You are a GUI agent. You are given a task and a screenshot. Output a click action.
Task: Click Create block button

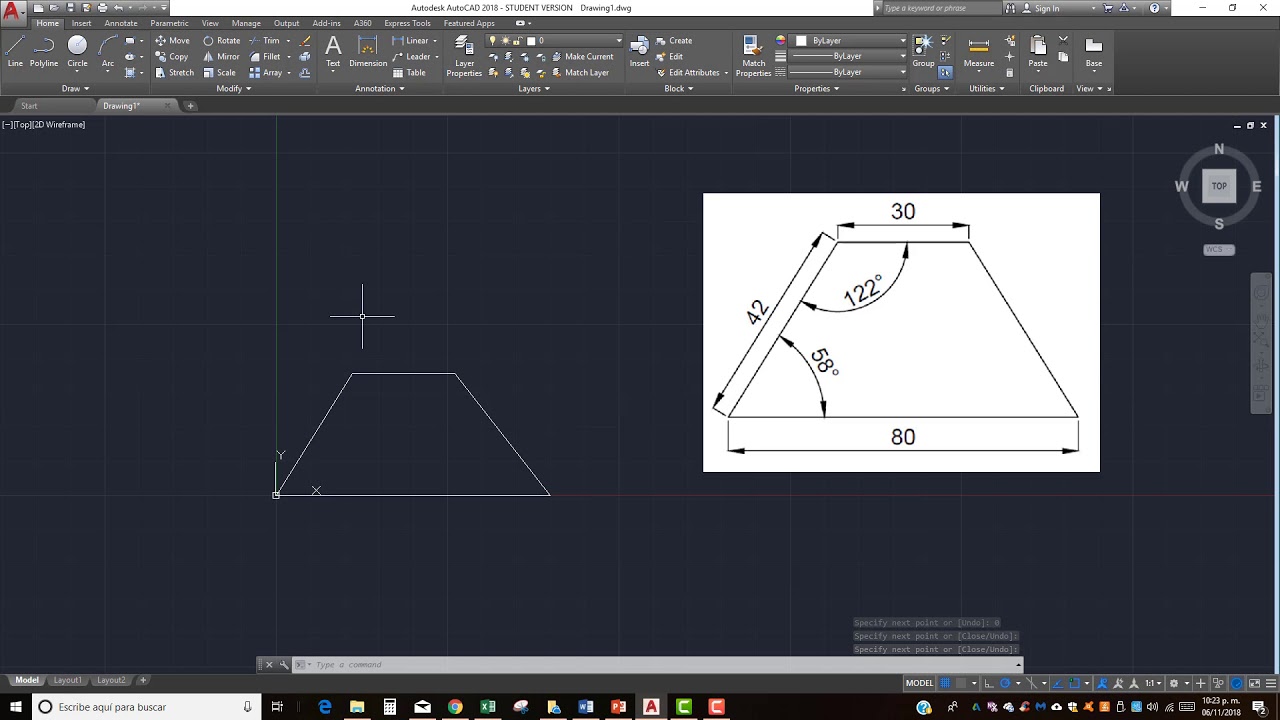[674, 41]
